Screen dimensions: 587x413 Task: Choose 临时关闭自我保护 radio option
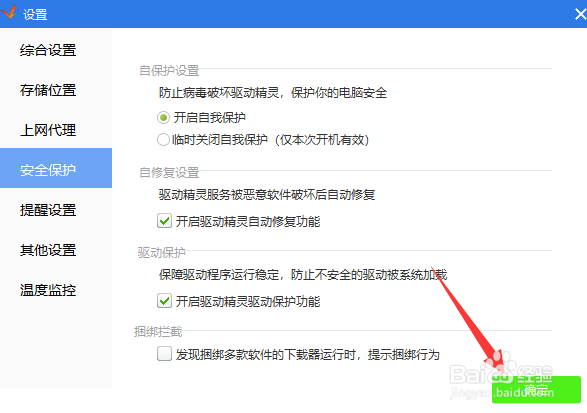163,140
